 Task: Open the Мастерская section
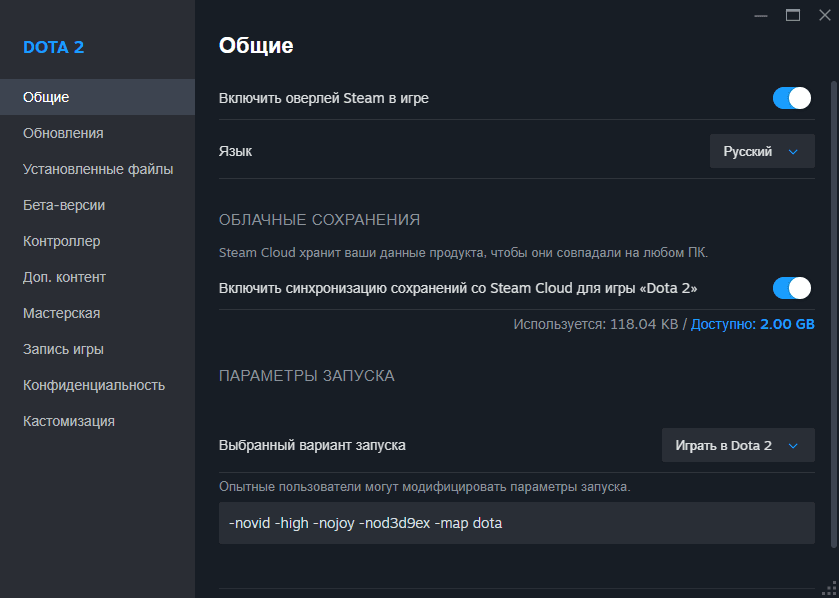click(x=57, y=312)
